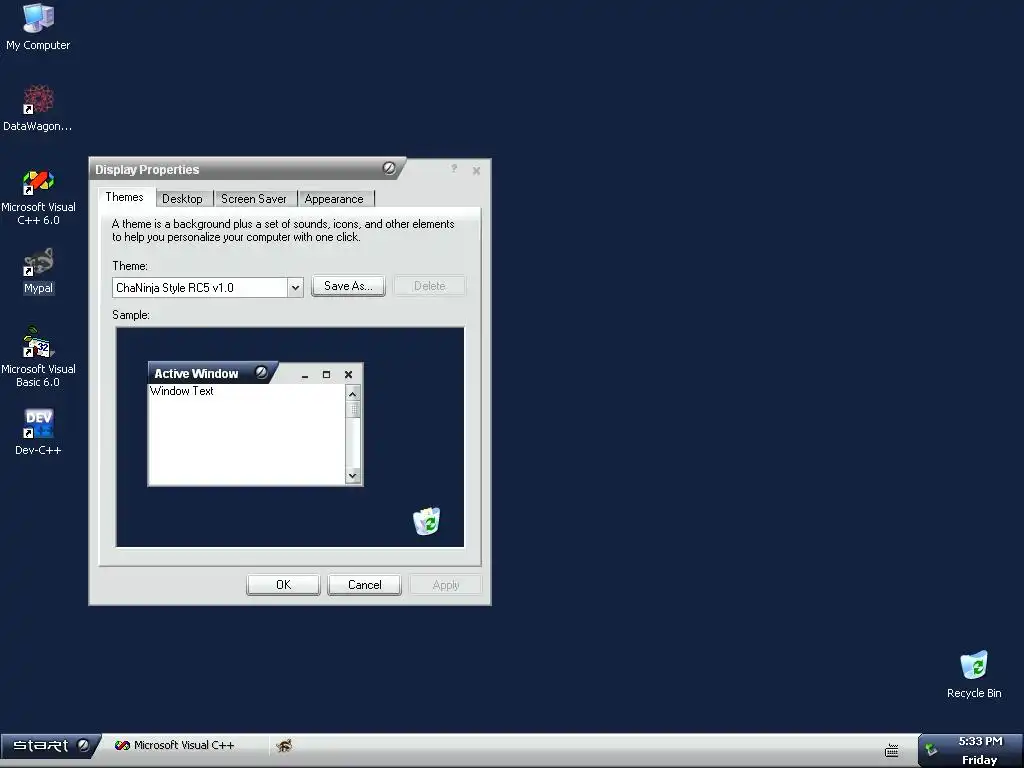This screenshot has width=1024, height=768.
Task: Close the Display Properties dialog
Action: (x=476, y=170)
